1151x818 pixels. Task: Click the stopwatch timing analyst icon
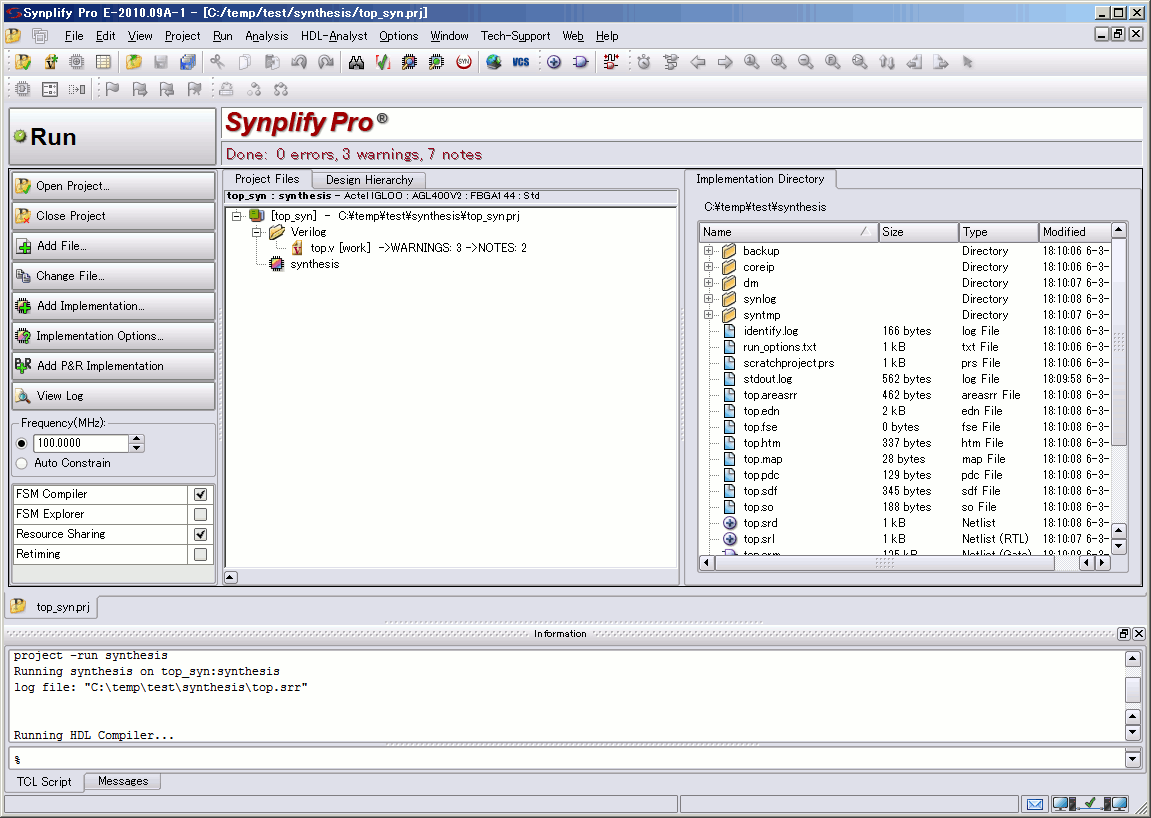pos(644,62)
